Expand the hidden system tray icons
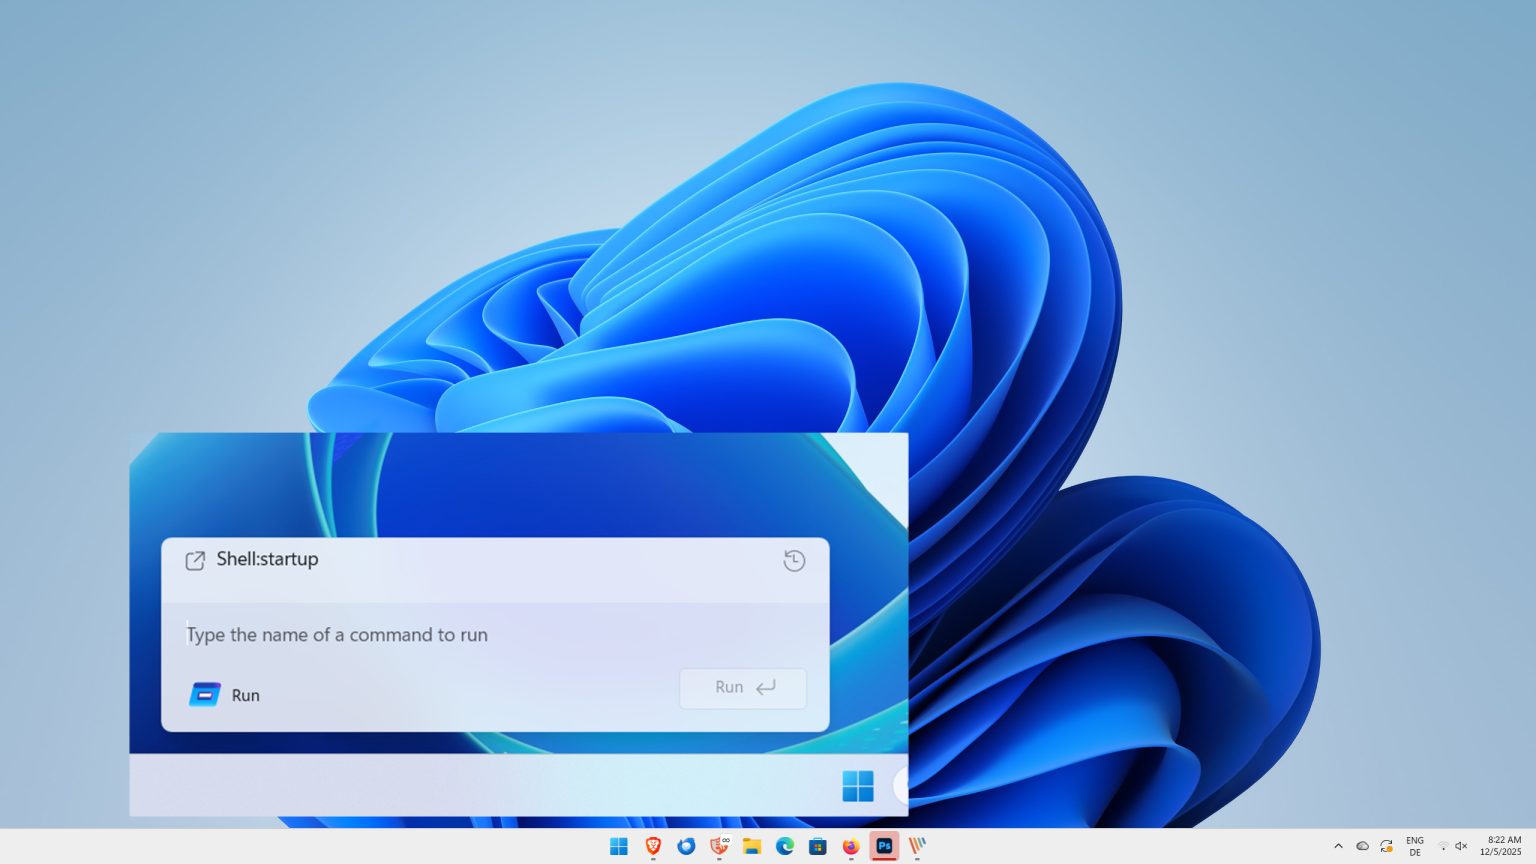This screenshot has height=864, width=1536. [1338, 846]
